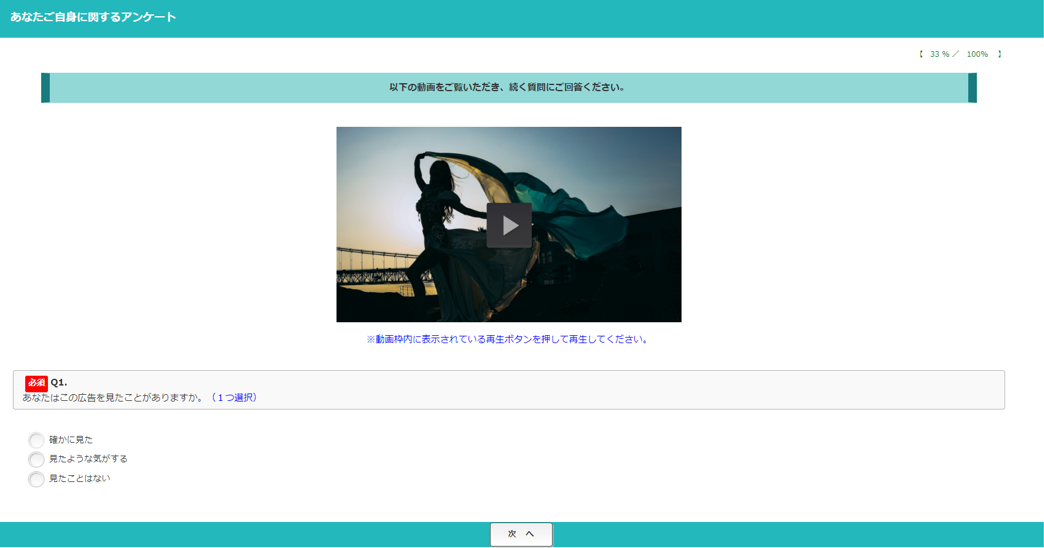
Task: Click the 33 % progress value
Action: (x=939, y=54)
